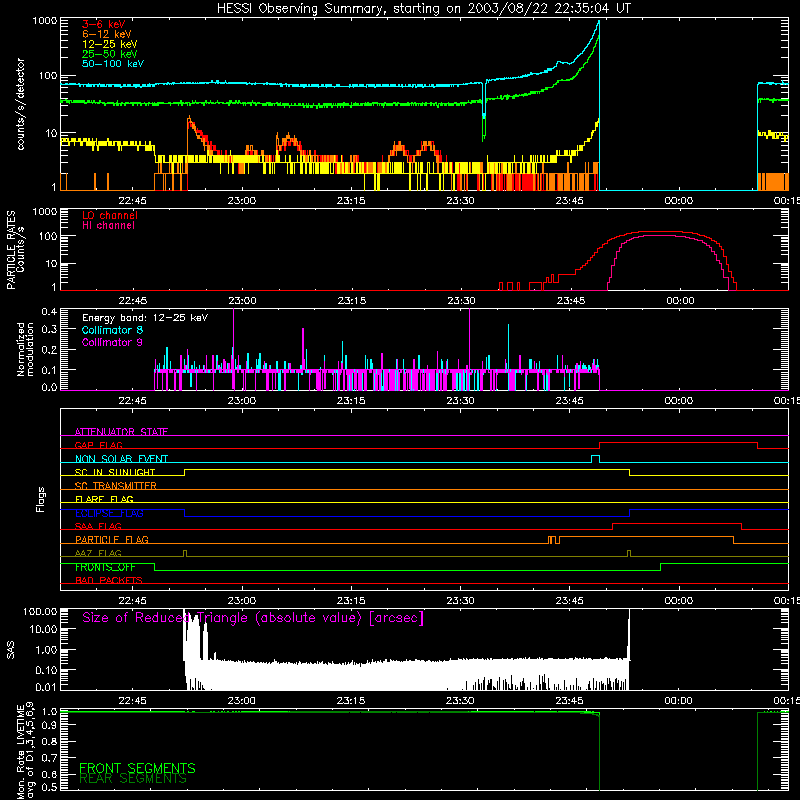Image resolution: width=800 pixels, height=800 pixels.
Task: Click the 23:45 tick label under SAS plot
Action: 569,701
